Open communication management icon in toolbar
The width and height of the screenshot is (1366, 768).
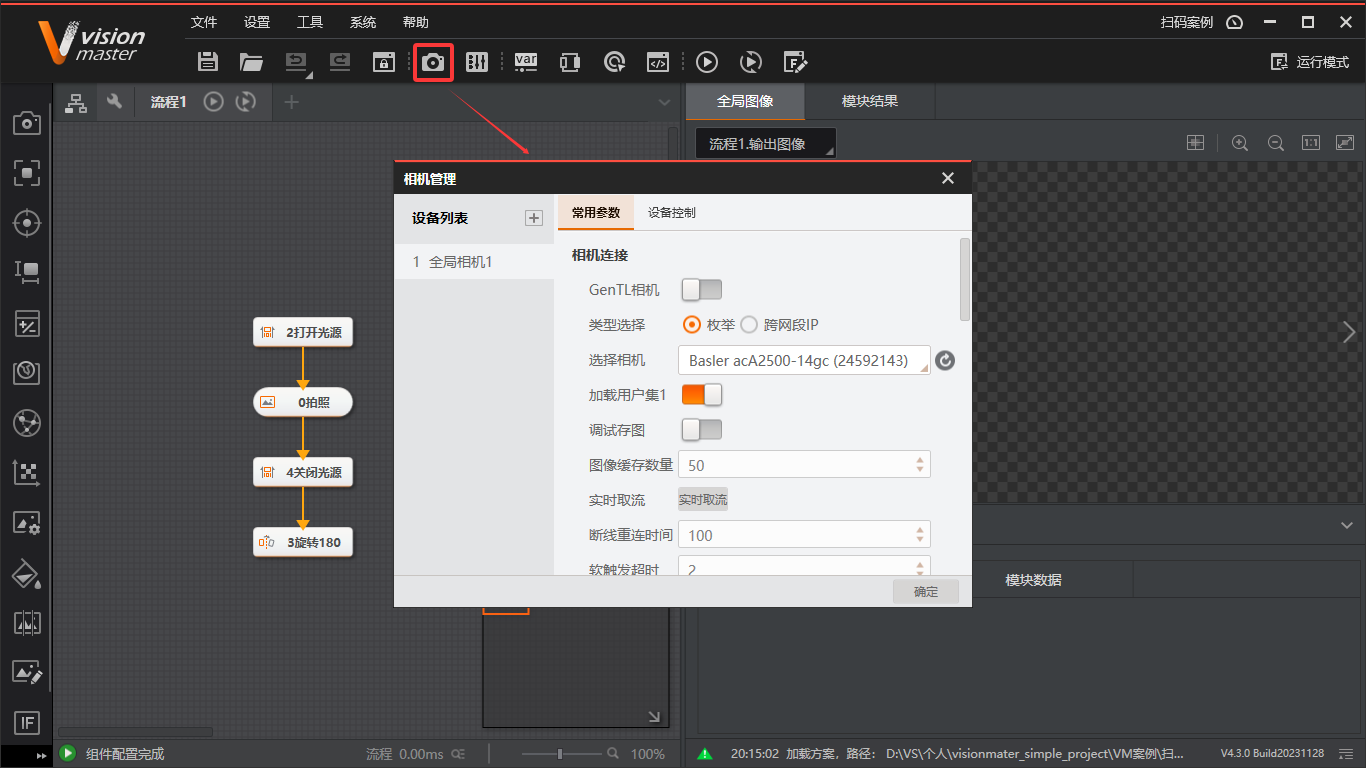[570, 62]
